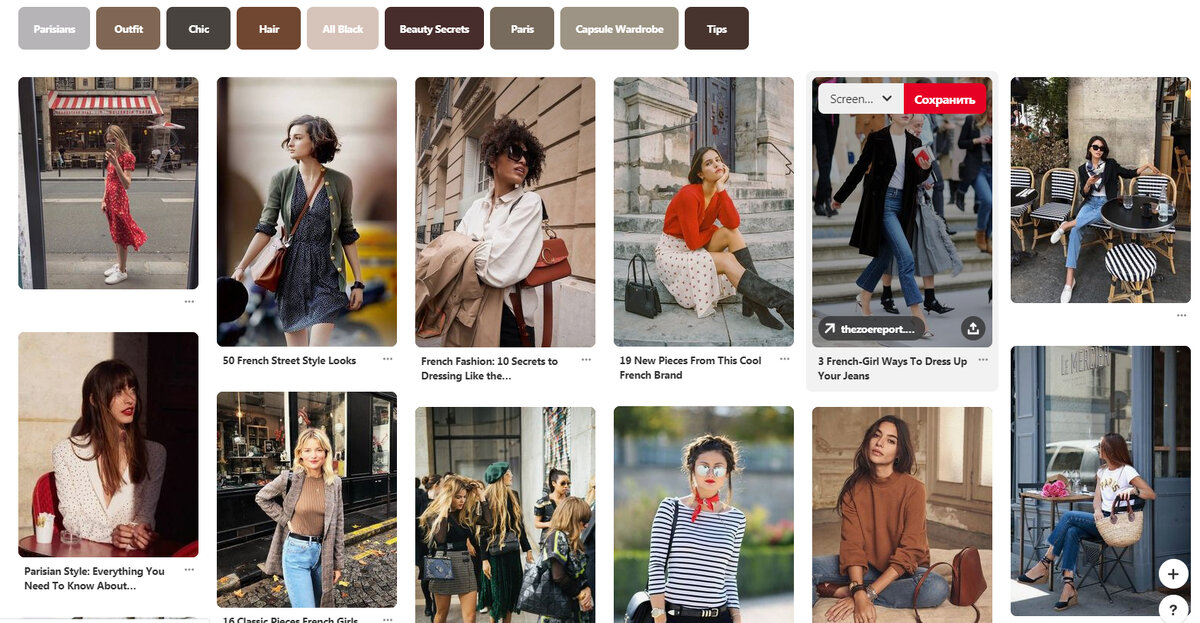Screen dimensions: 1200x623
Task: Open the woman with straw basket at cafe pin
Action: (1101, 481)
